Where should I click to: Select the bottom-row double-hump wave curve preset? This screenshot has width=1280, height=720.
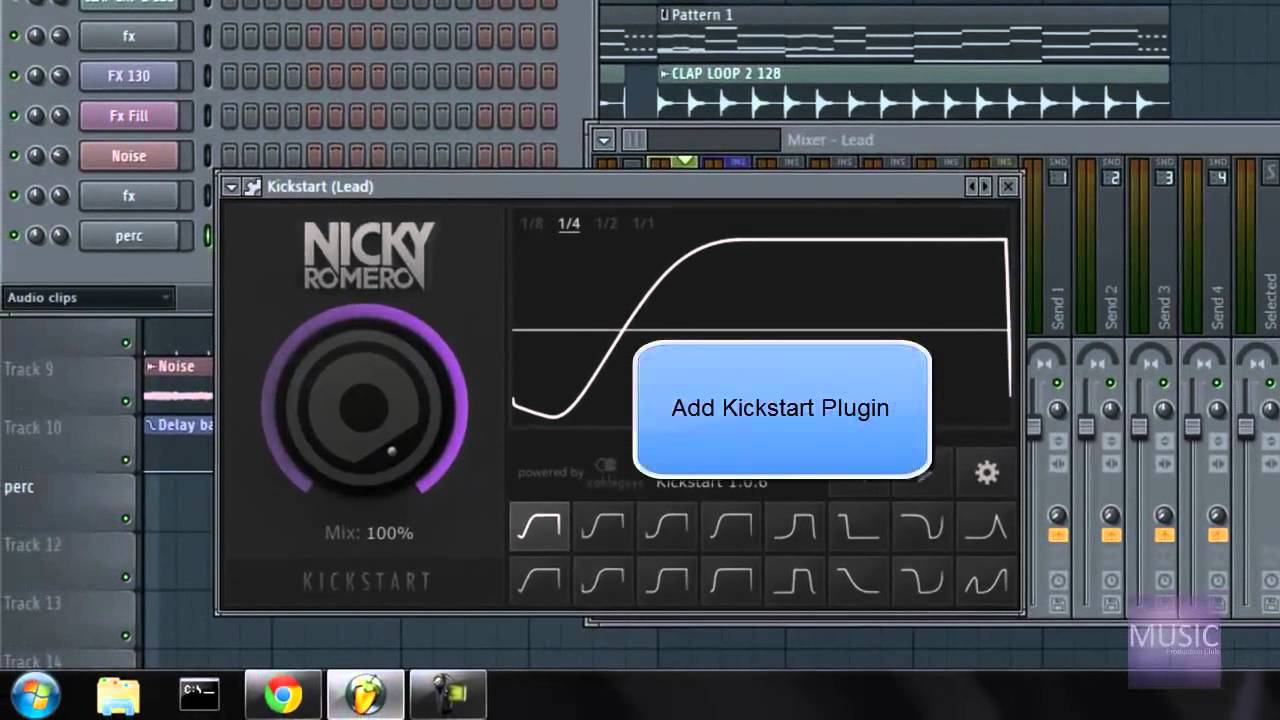[986, 580]
